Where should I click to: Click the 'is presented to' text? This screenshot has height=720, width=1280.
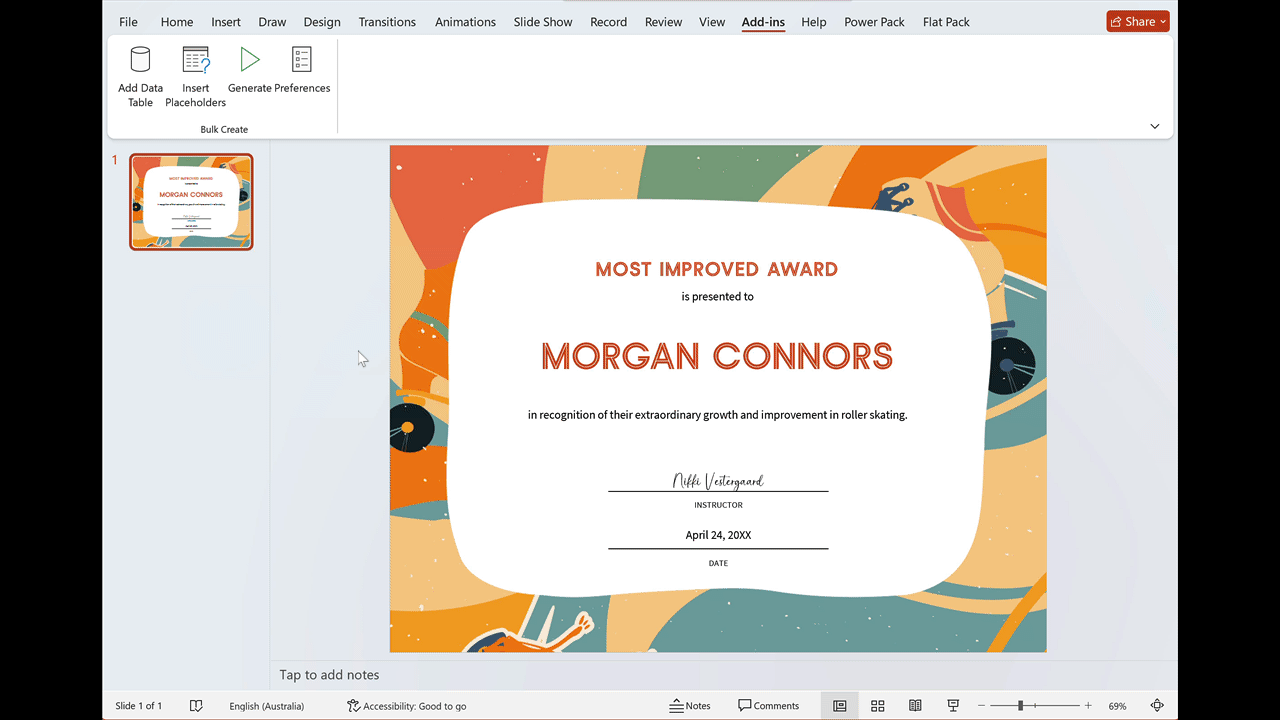718,296
